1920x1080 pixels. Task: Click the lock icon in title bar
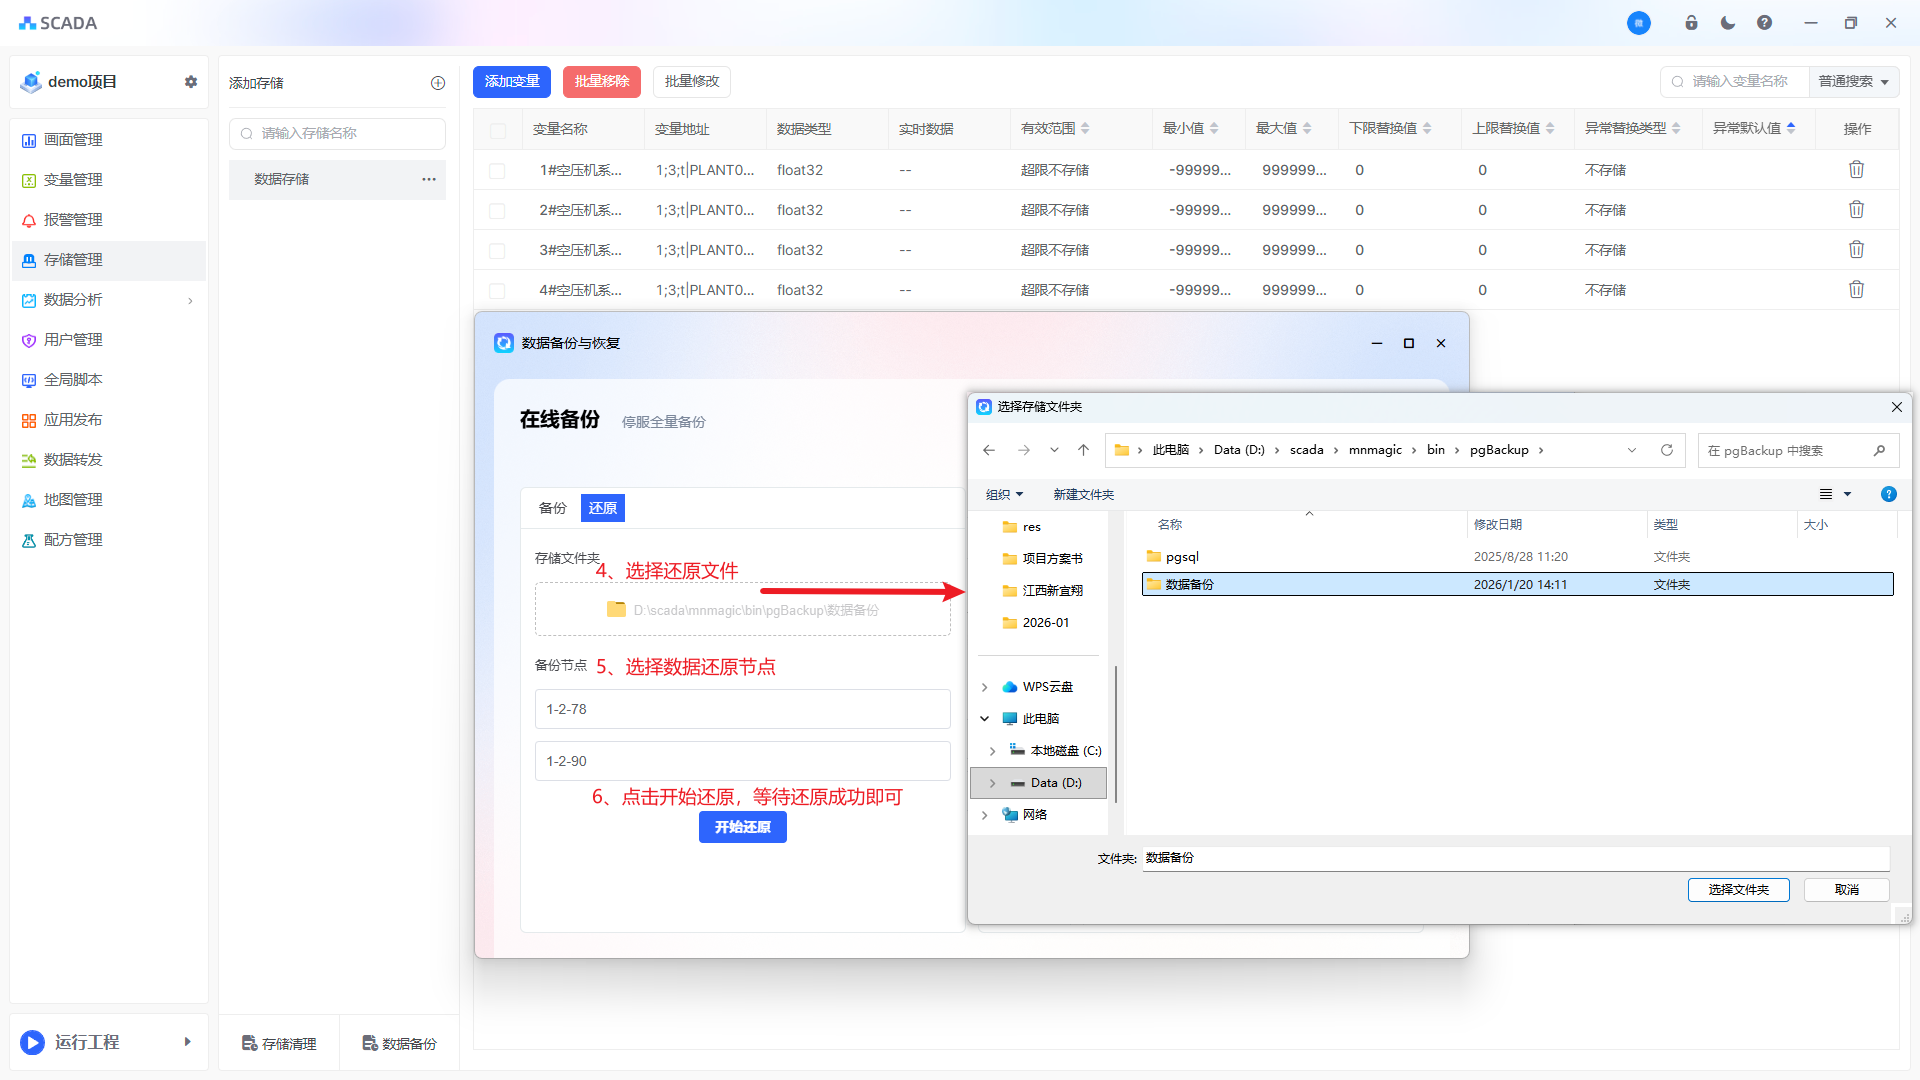[x=1691, y=23]
